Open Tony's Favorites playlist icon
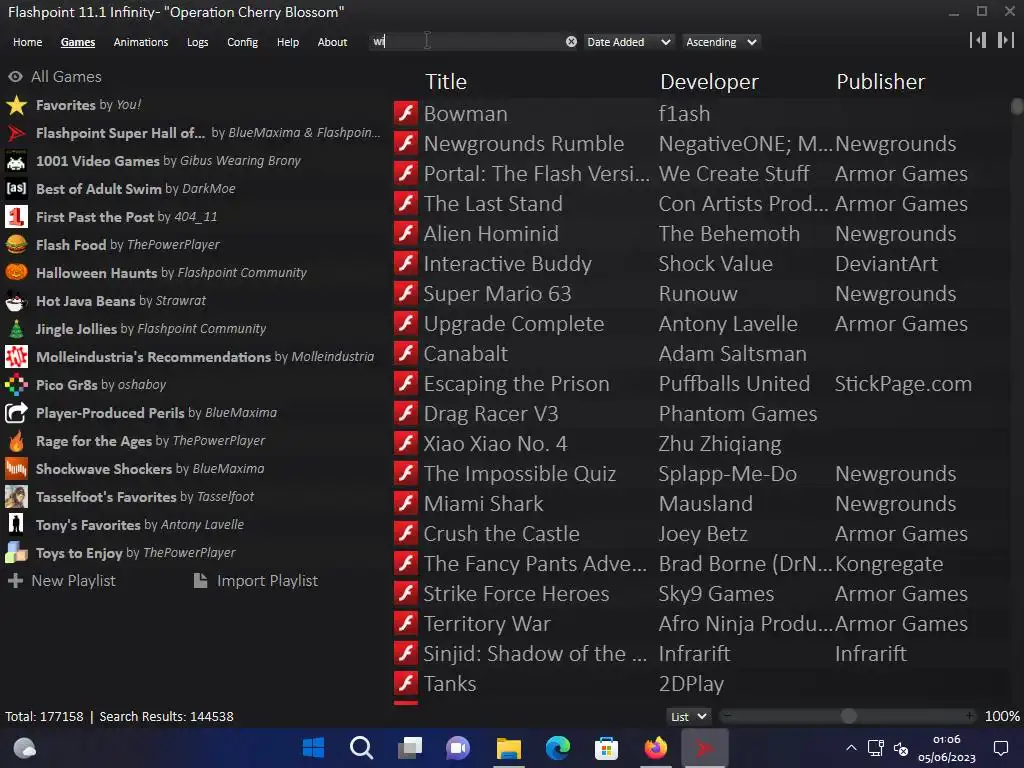The height and width of the screenshot is (768, 1024). pos(16,525)
